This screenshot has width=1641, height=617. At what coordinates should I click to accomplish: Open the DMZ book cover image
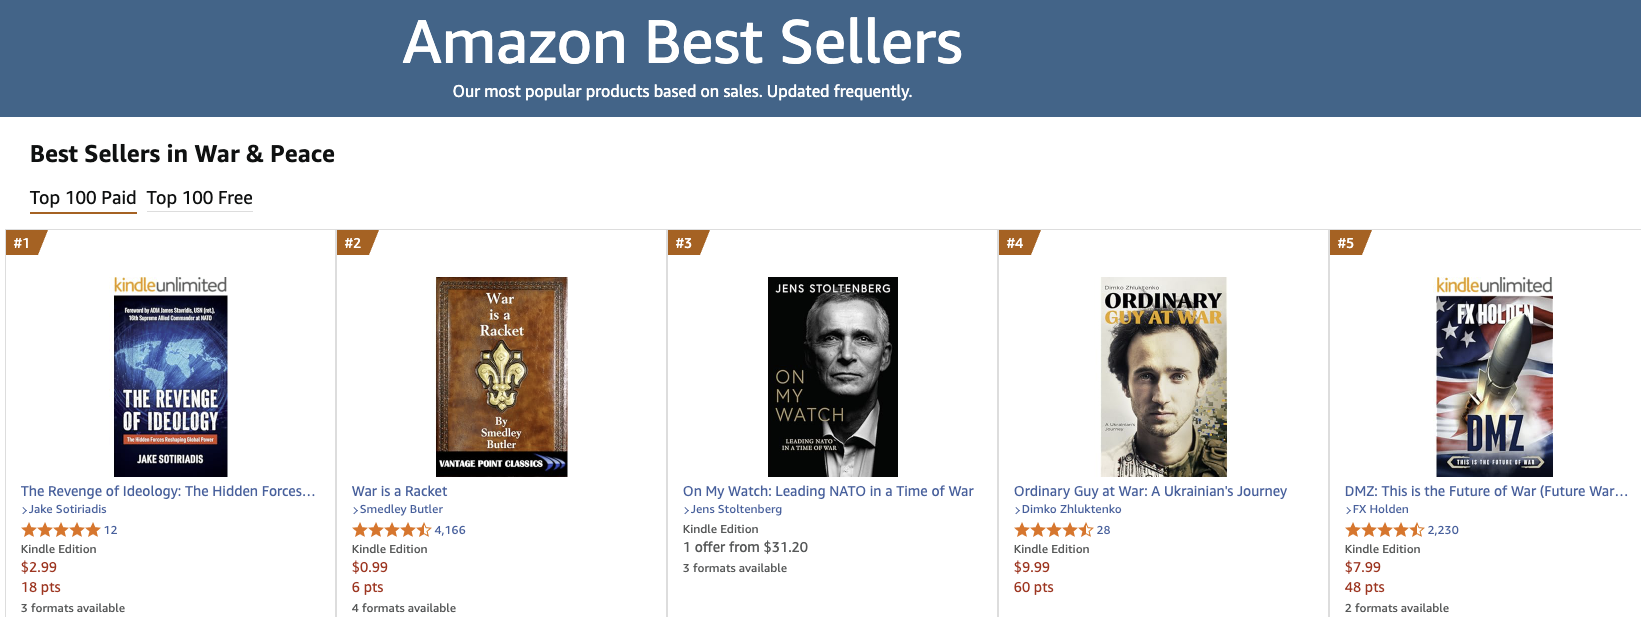1494,385
